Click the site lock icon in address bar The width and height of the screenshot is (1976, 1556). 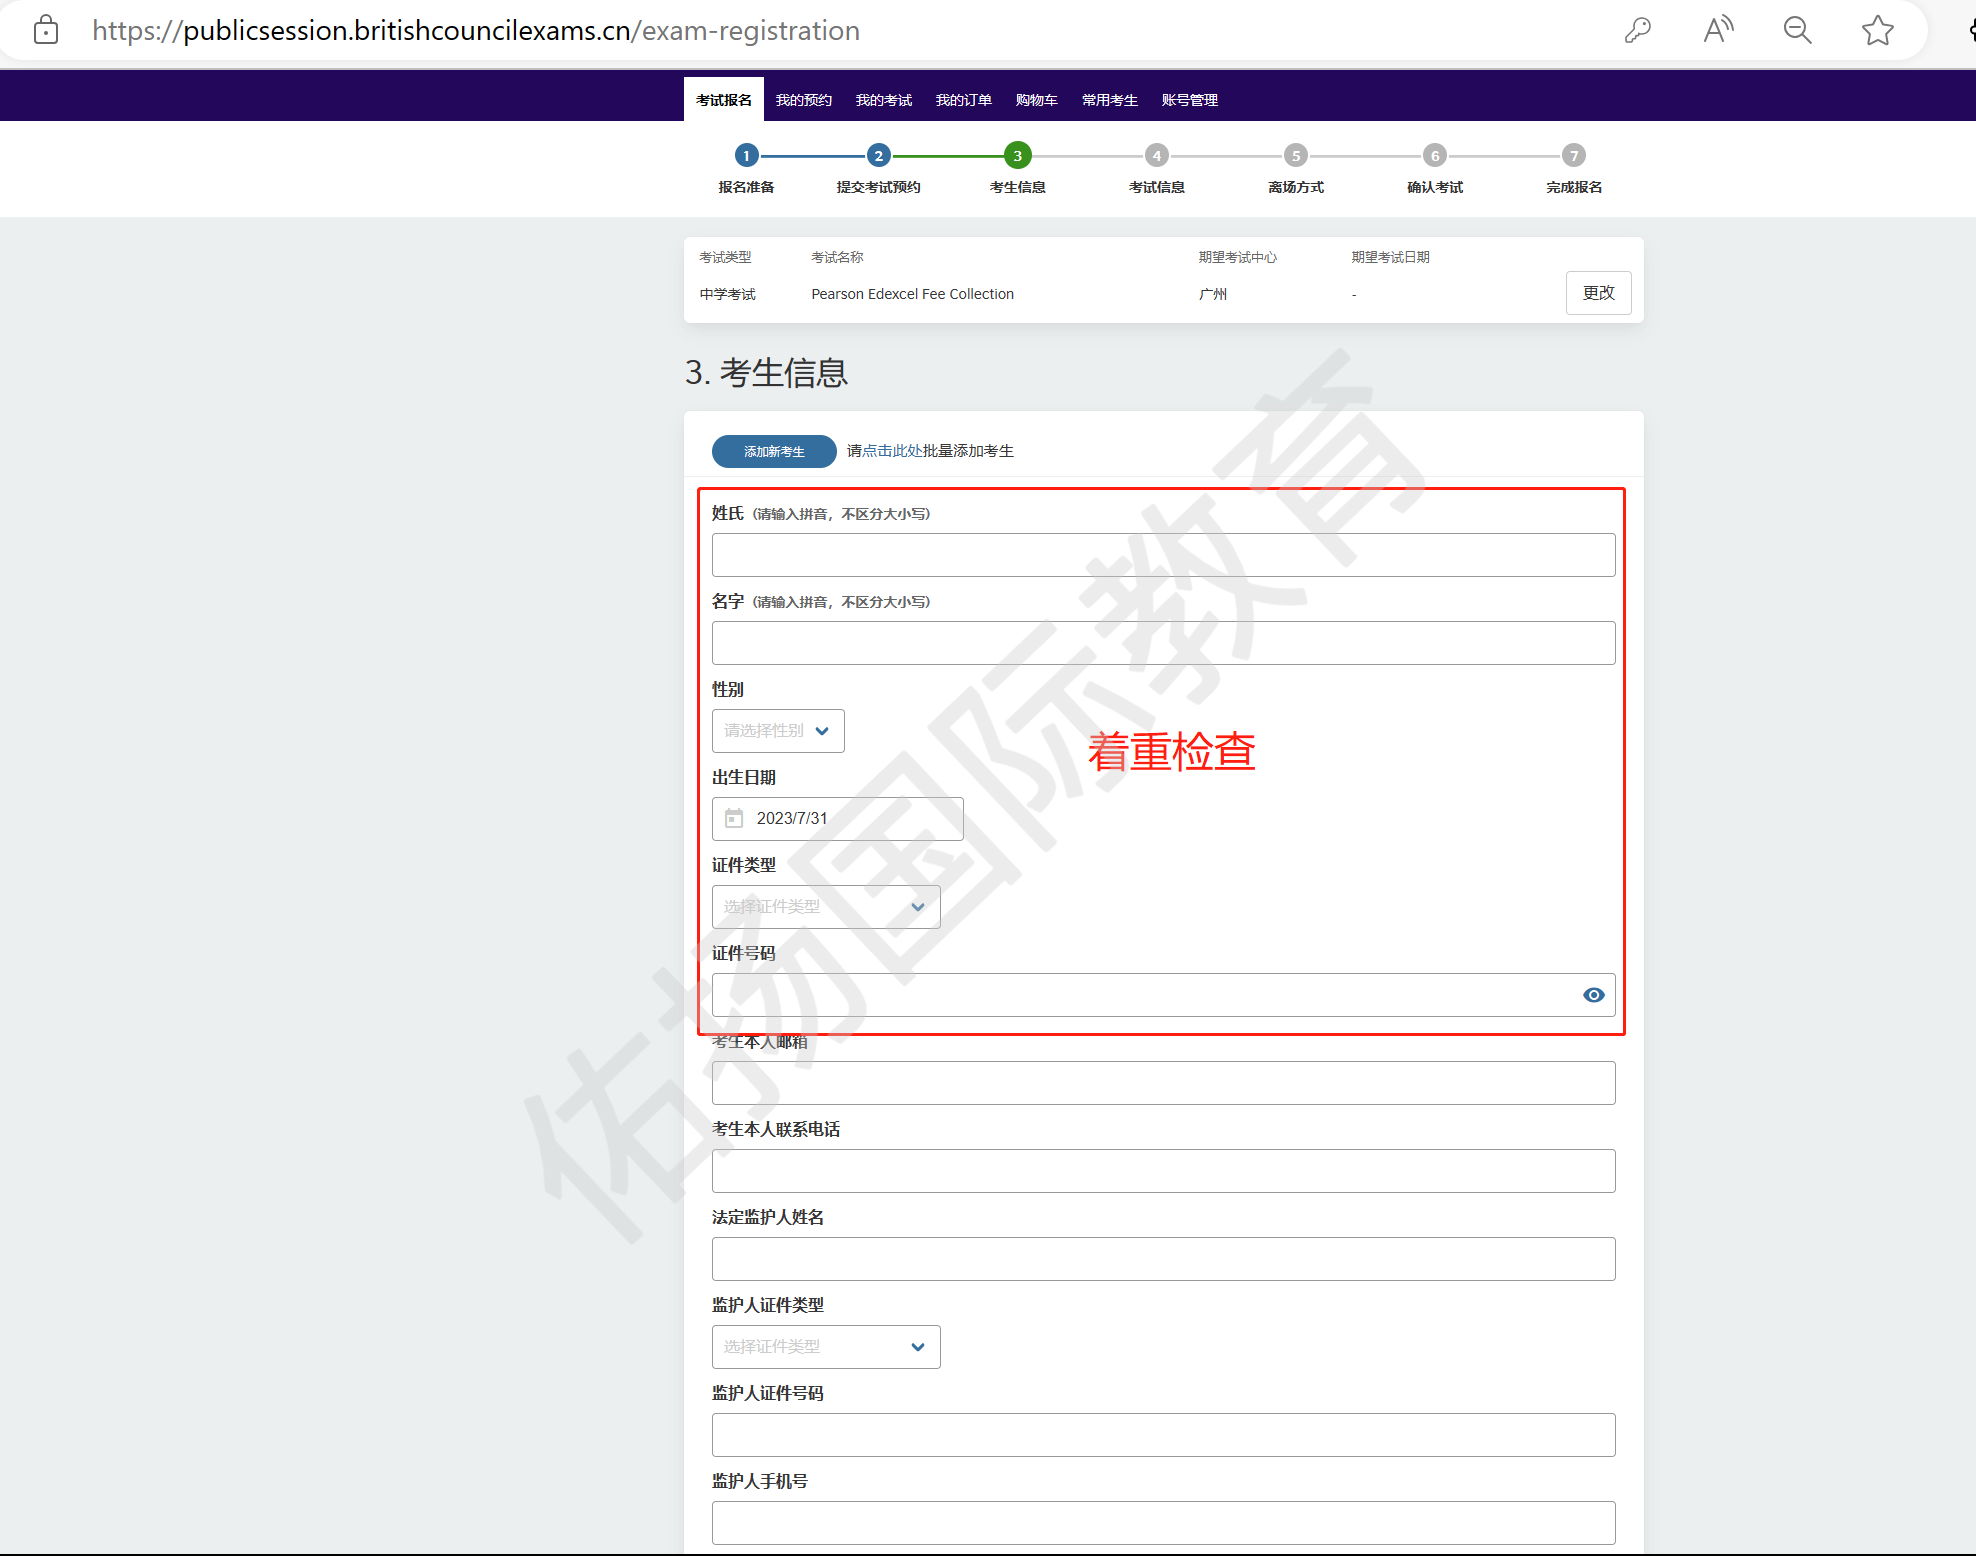pos(46,30)
